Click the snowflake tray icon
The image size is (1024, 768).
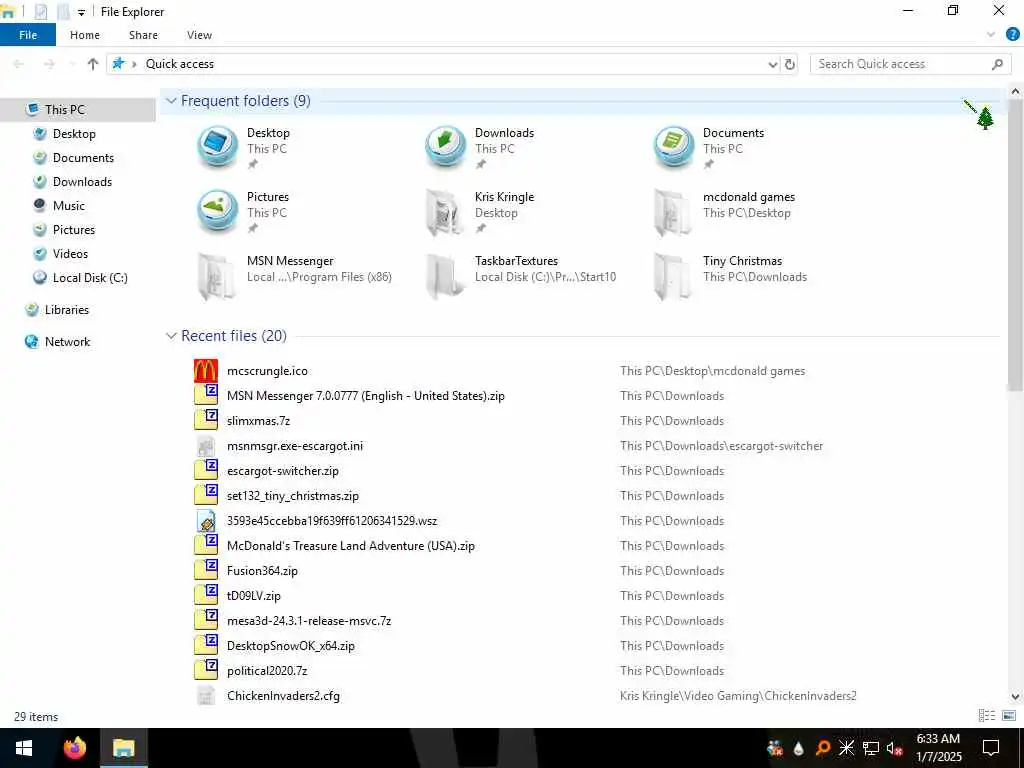[x=846, y=748]
